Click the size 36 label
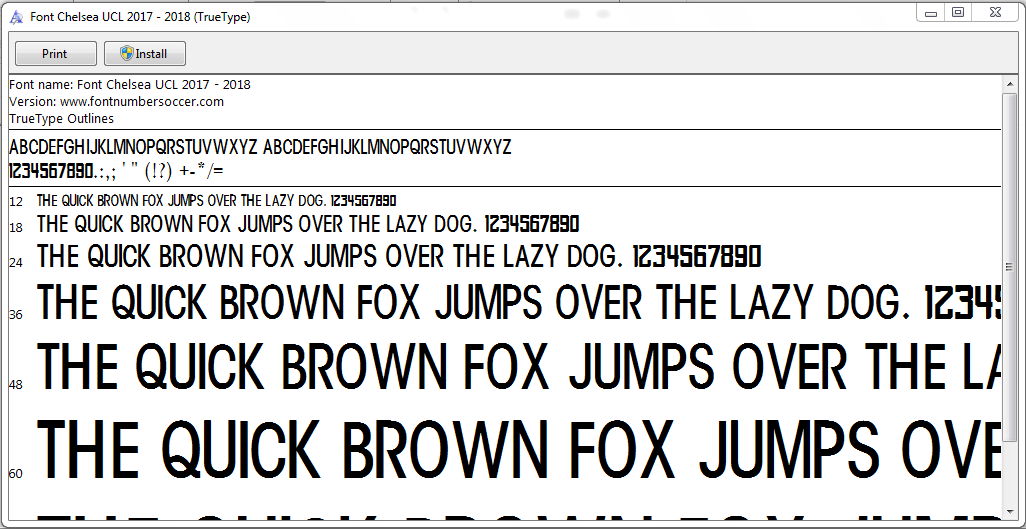1026x529 pixels. click(x=16, y=315)
